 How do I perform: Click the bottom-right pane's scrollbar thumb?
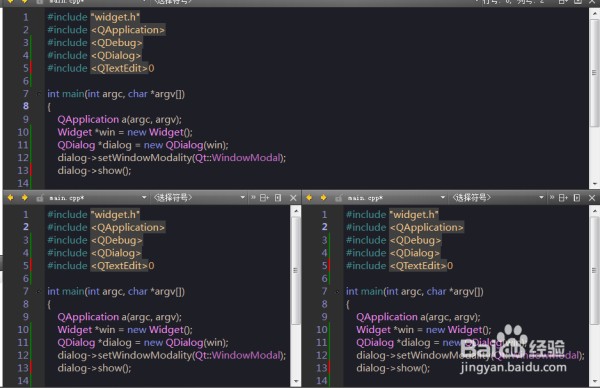coord(594,271)
